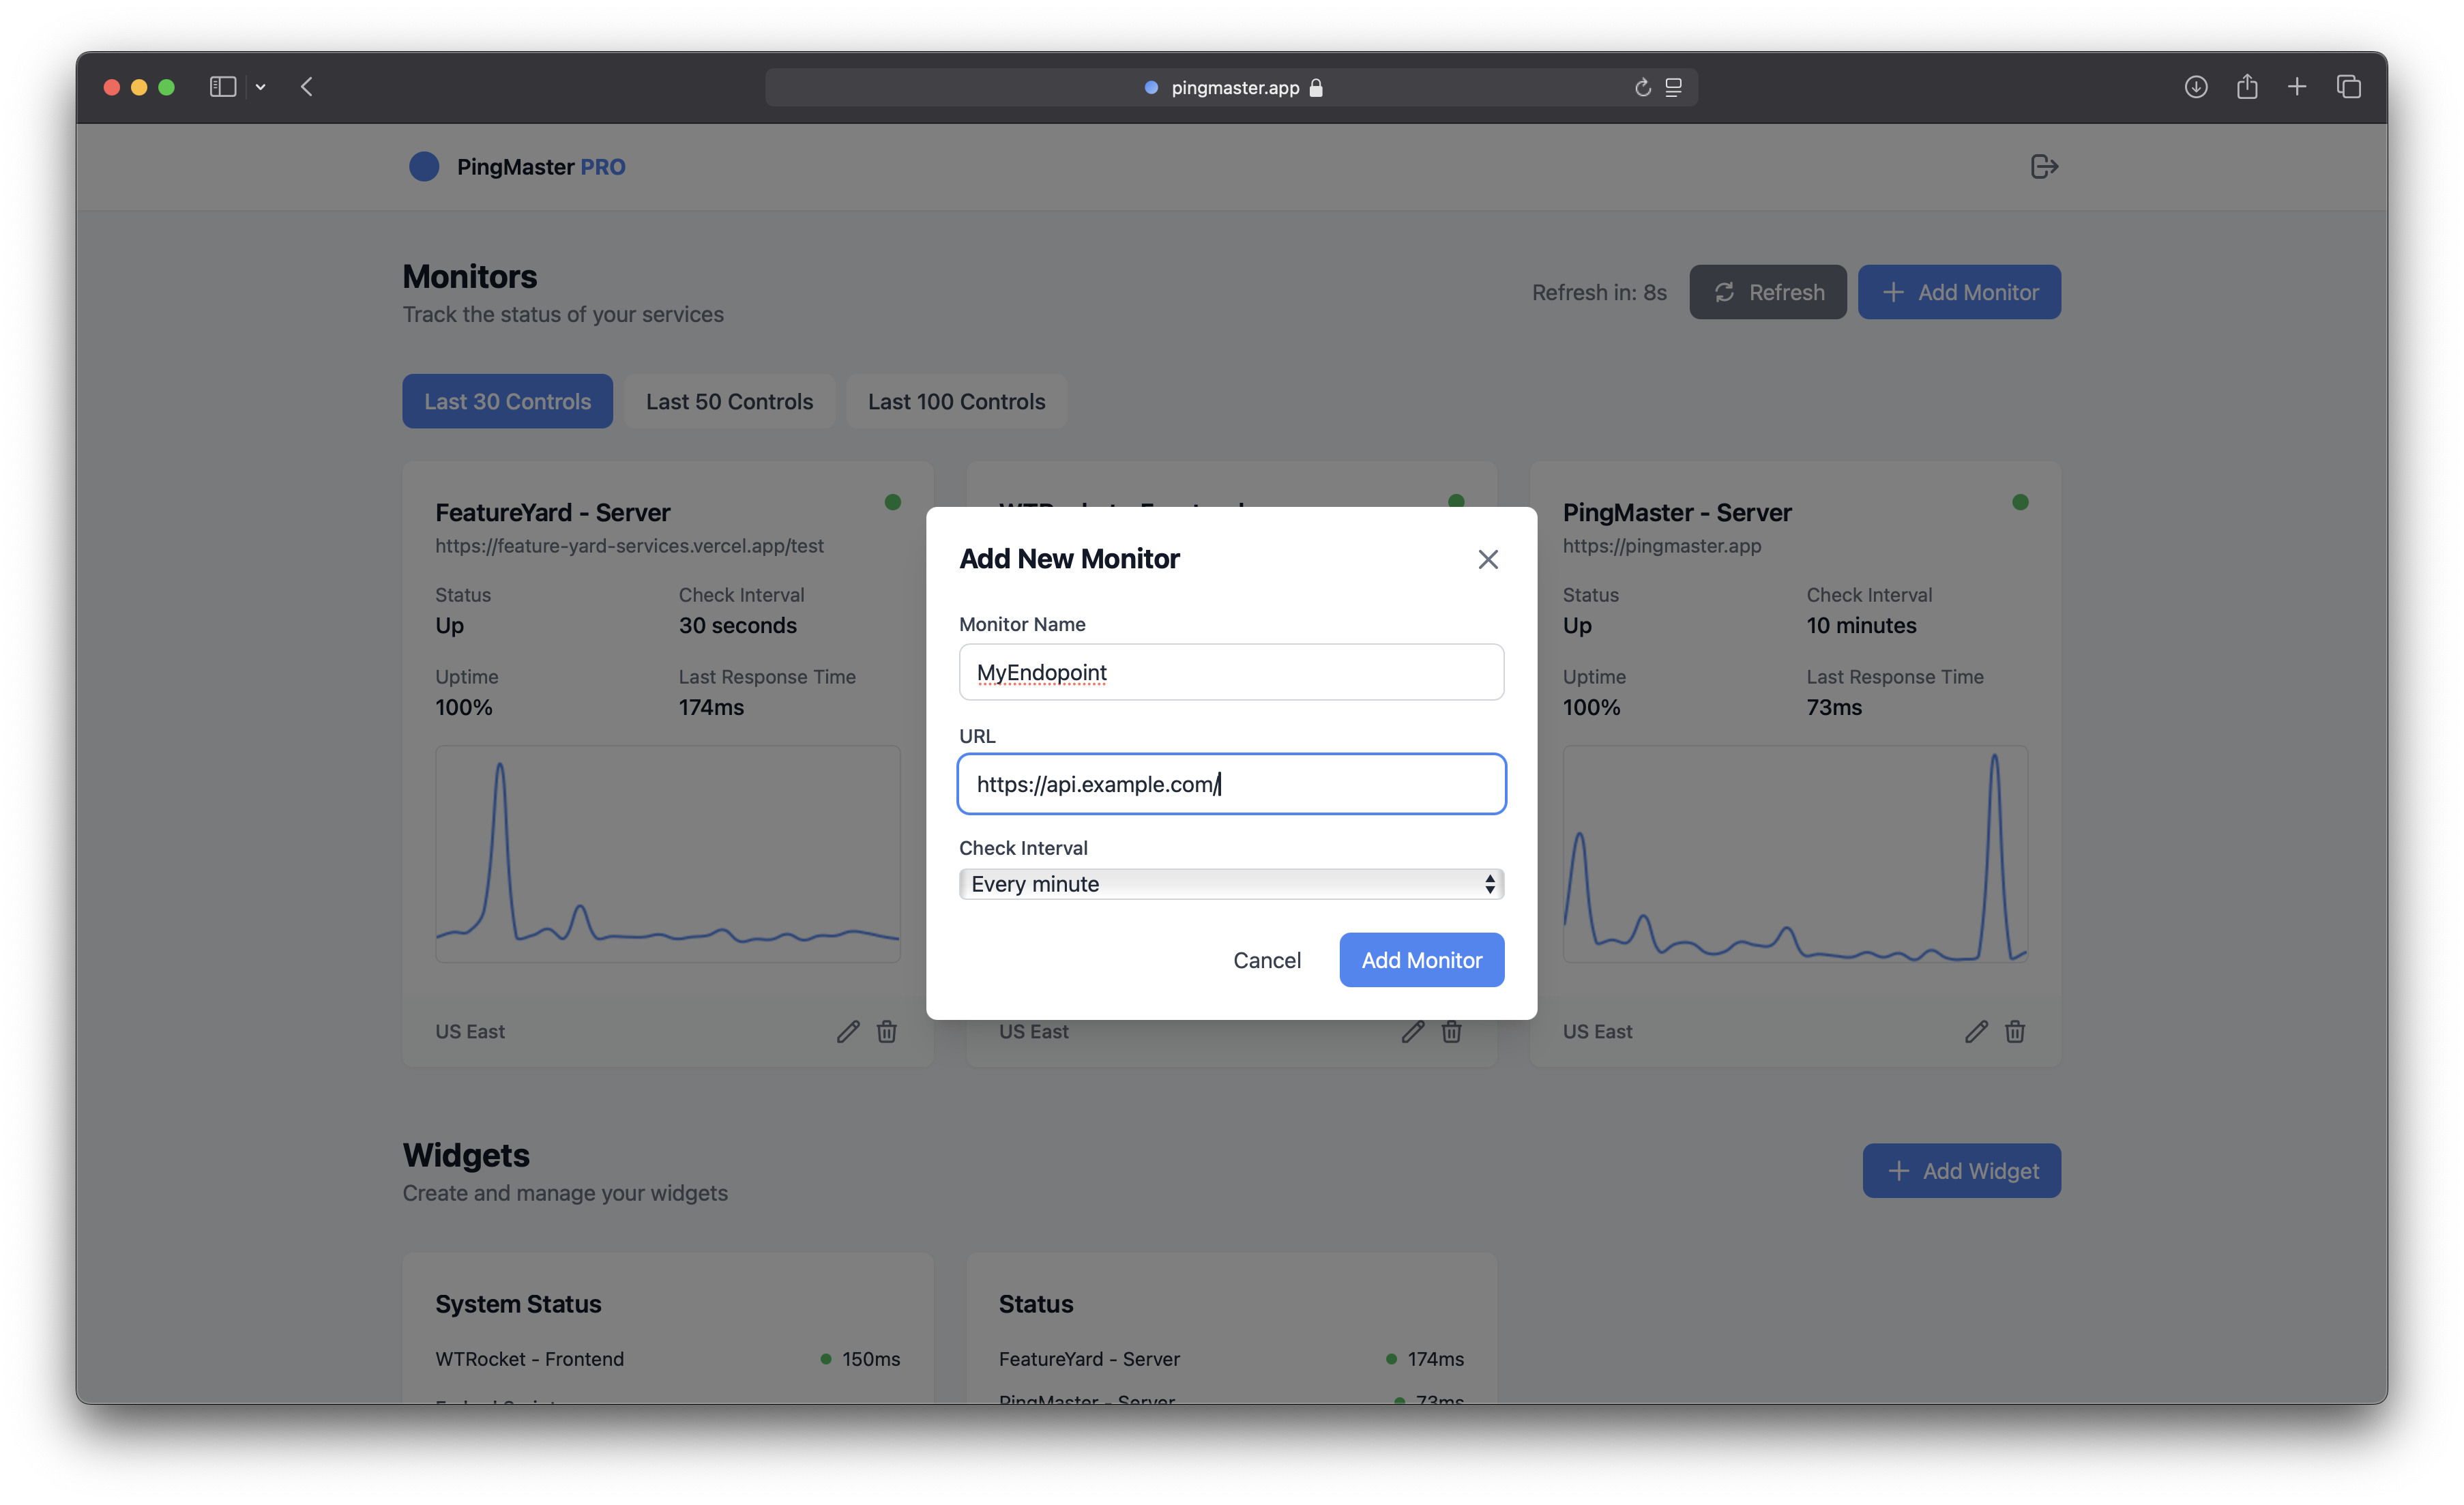Click the '30 seconds' check interval value
The height and width of the screenshot is (1505, 2464).
click(738, 626)
